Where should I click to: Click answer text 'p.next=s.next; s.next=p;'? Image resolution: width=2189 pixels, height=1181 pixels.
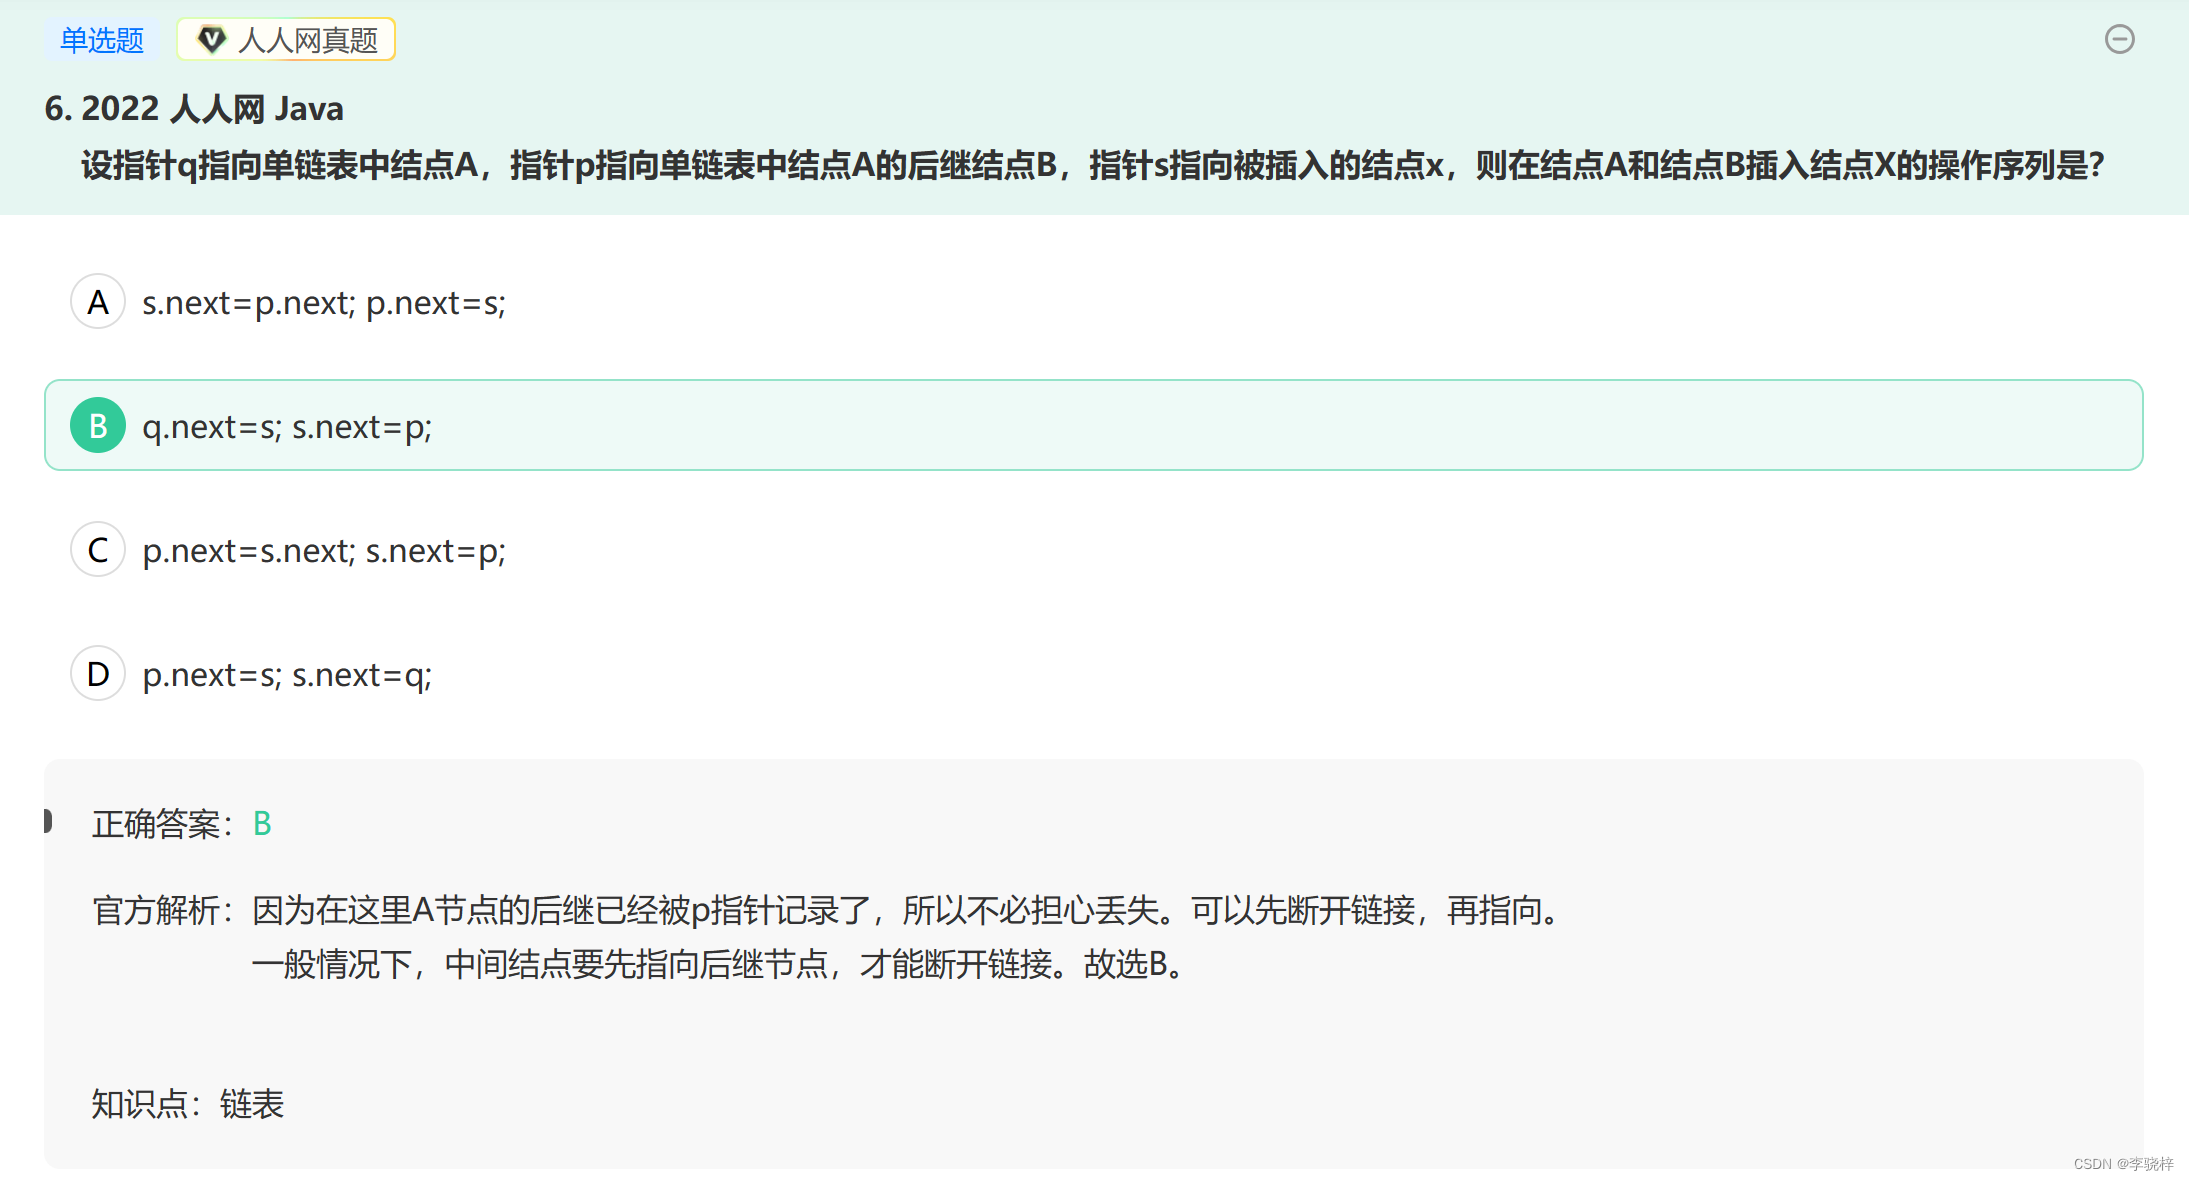[323, 551]
